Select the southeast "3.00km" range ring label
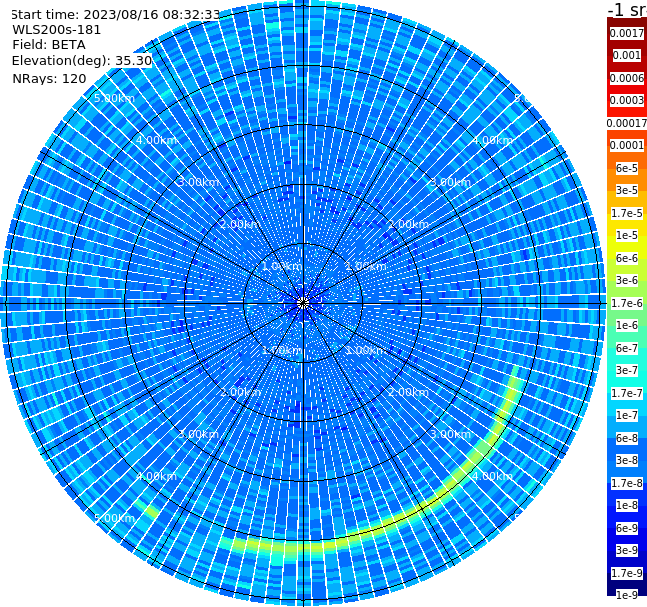 point(450,434)
